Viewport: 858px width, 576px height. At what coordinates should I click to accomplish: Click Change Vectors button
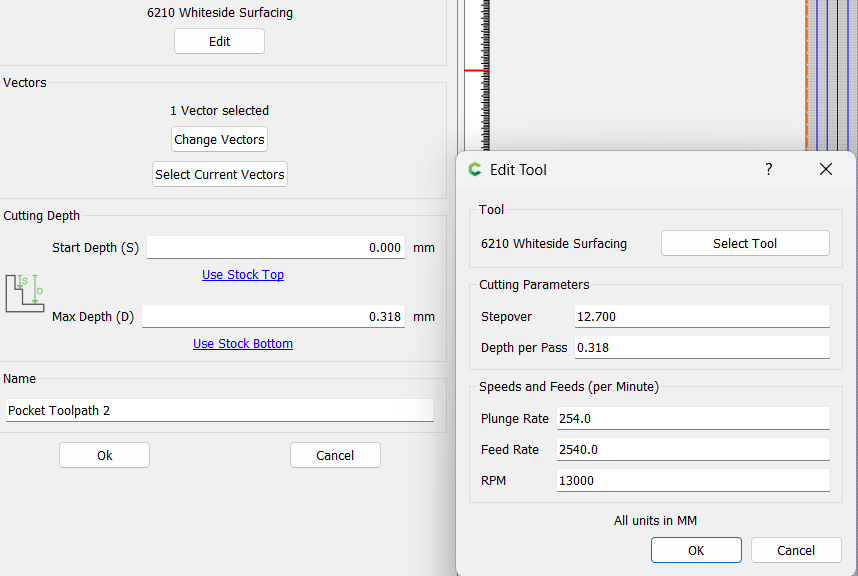tap(219, 139)
